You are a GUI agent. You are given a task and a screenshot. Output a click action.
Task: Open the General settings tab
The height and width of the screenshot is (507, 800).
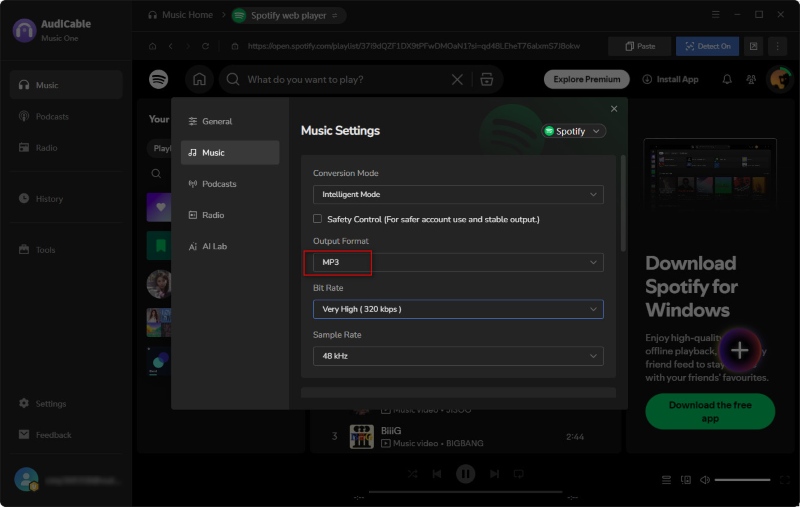click(230, 121)
